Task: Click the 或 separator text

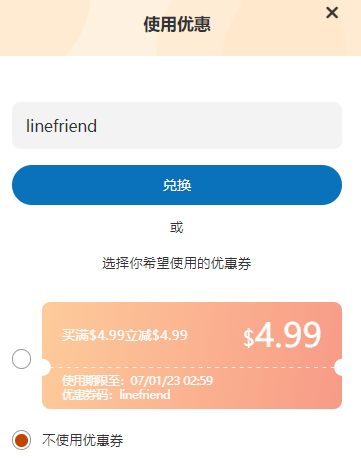Action: pos(177,228)
